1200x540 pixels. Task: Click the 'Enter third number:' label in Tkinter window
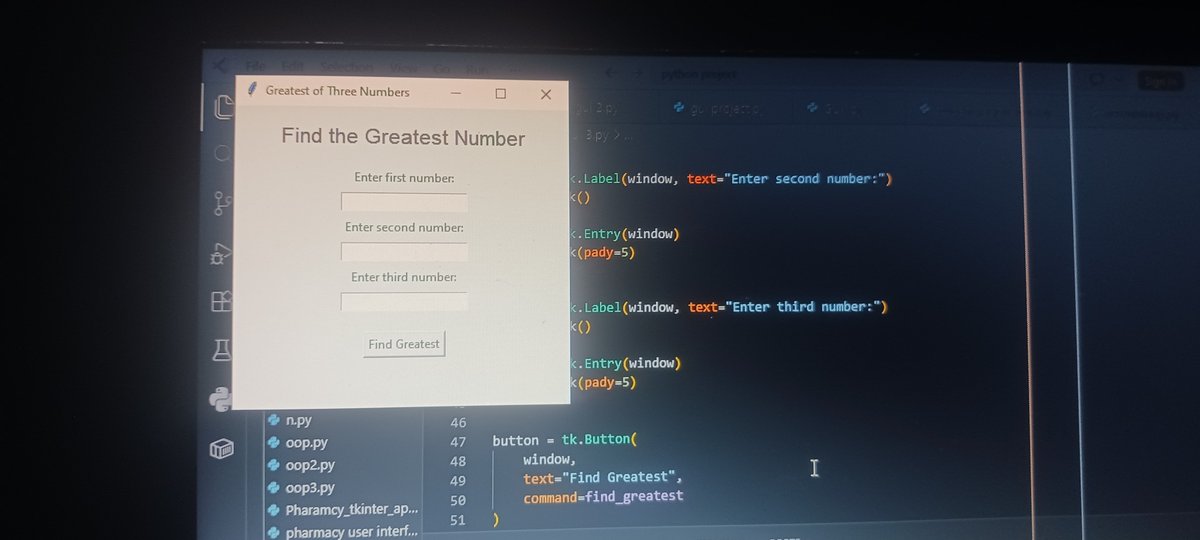point(404,277)
